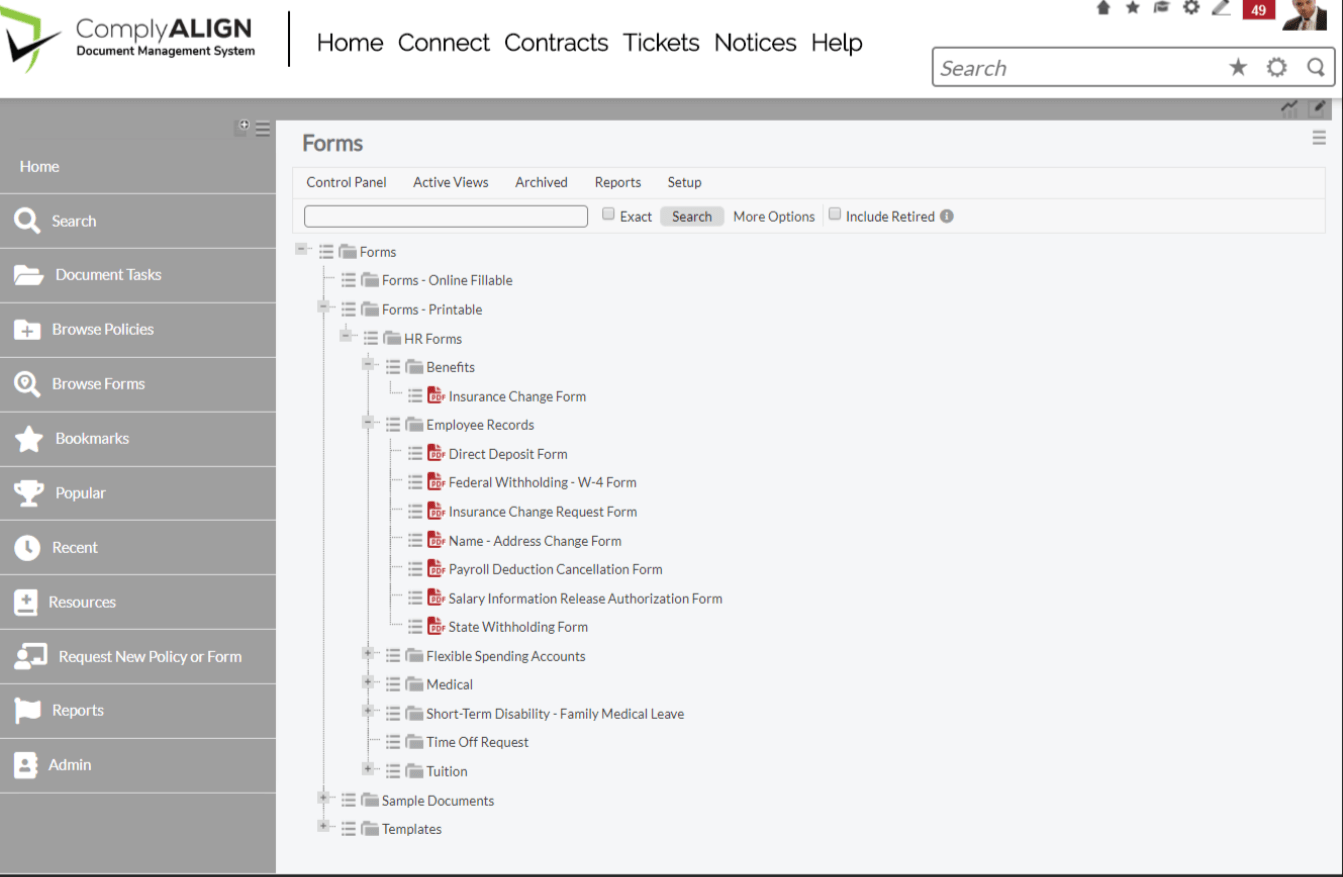1343x877 pixels.
Task: Click the star icon inside the search bar
Action: point(1239,67)
